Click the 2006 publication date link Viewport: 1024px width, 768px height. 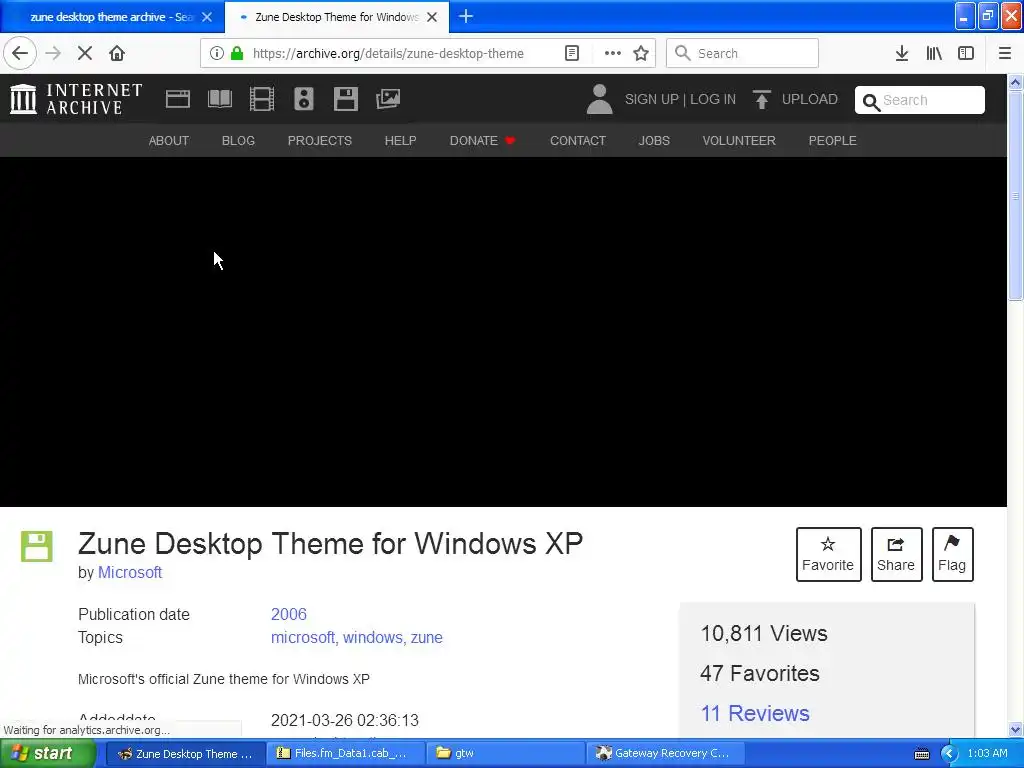[289, 614]
